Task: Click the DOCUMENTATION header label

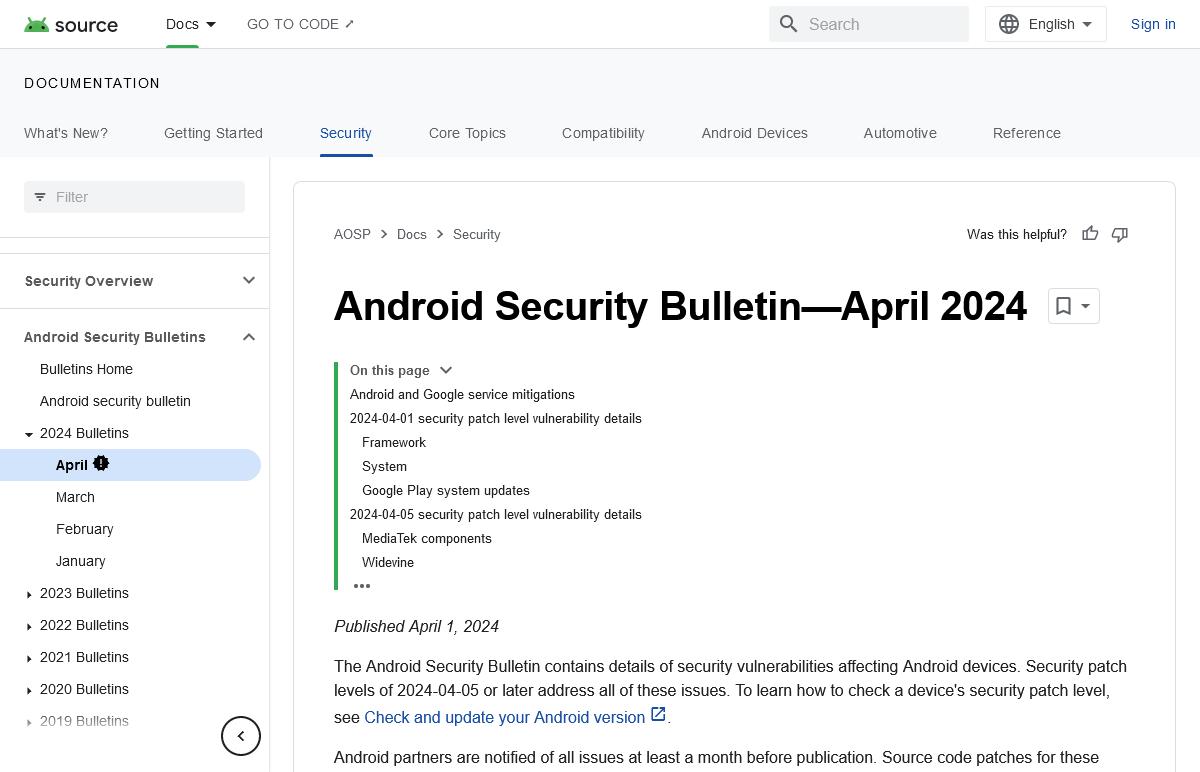Action: tap(92, 83)
